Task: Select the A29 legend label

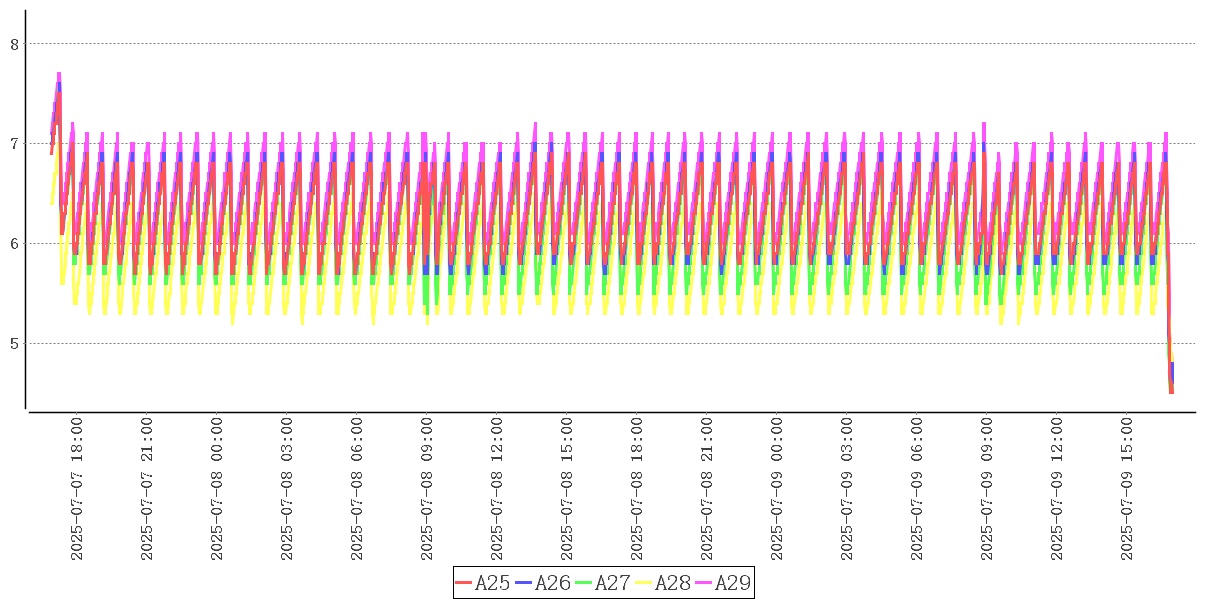Action: click(732, 583)
